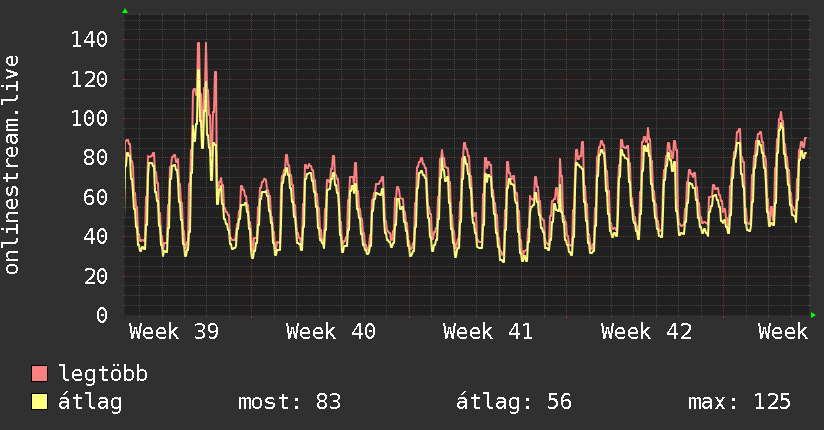Click the Week 41 axis label

click(488, 332)
